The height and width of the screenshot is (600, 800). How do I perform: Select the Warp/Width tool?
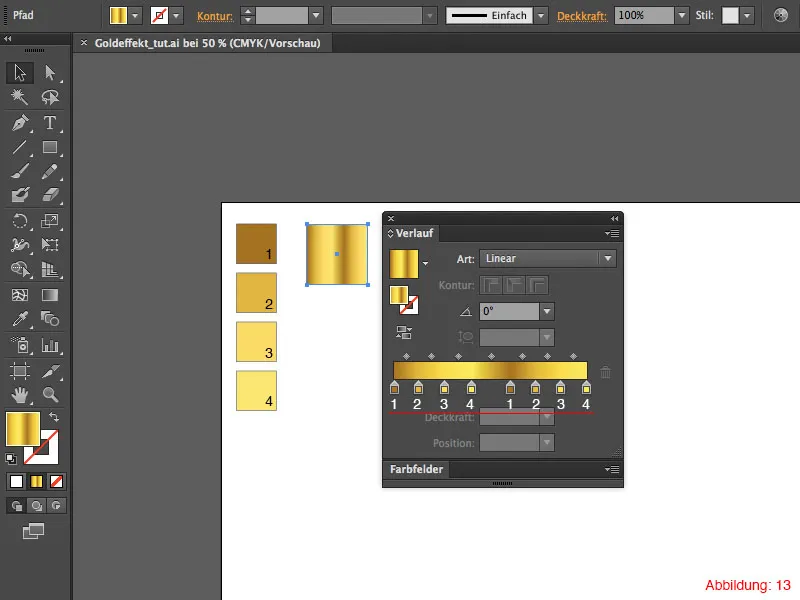(20, 245)
